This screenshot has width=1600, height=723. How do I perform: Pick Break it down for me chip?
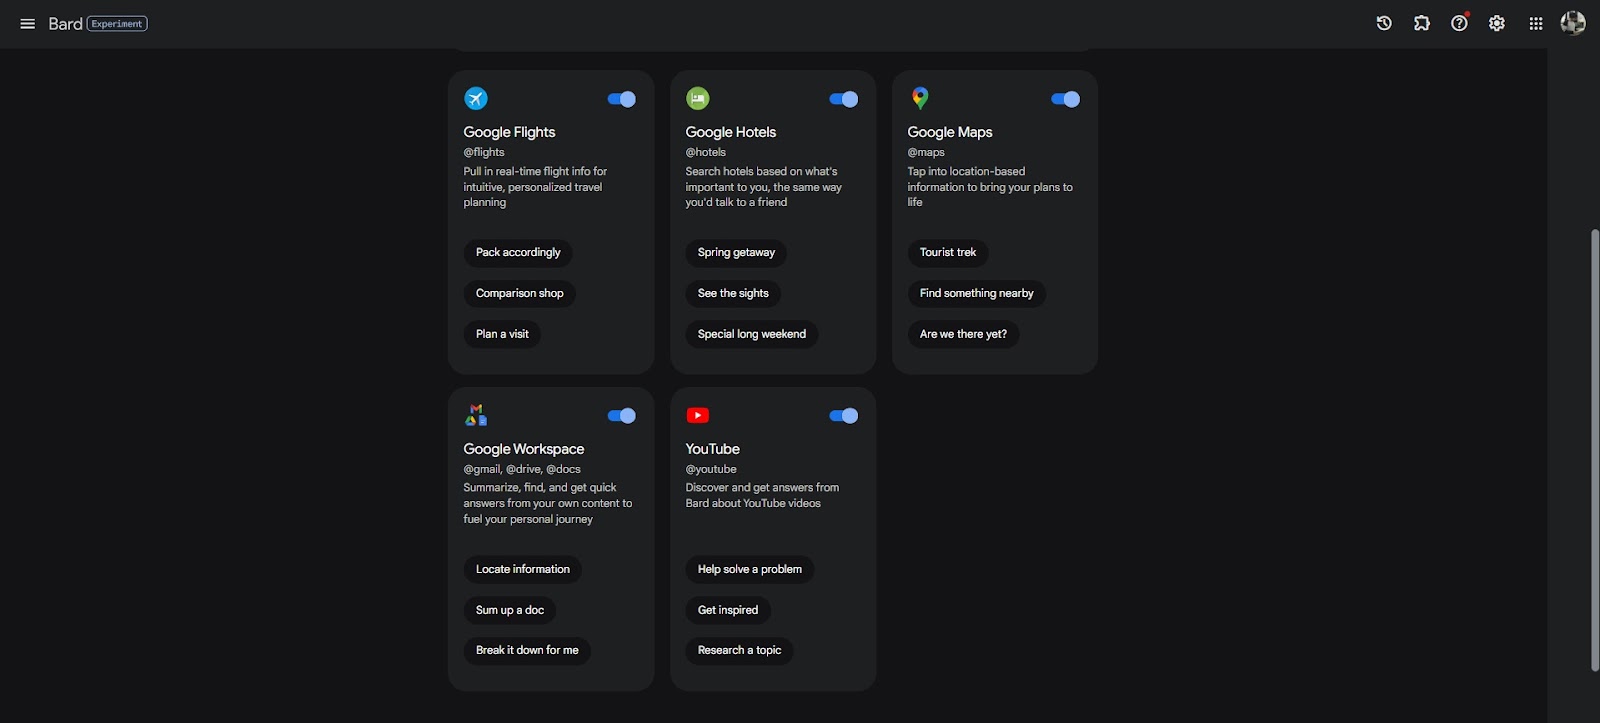click(x=527, y=651)
